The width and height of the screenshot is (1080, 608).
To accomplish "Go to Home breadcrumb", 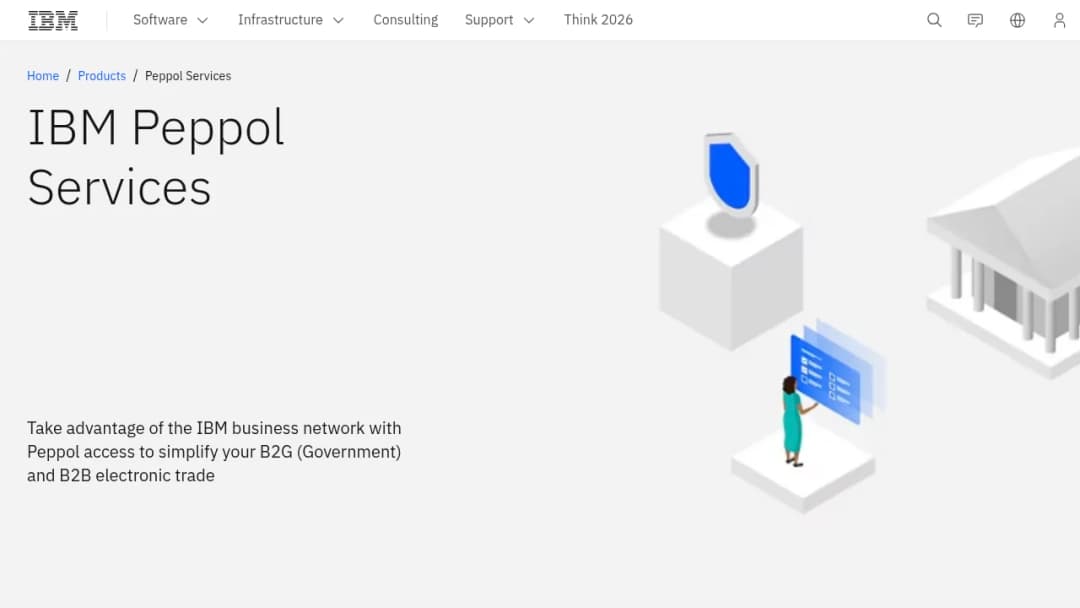I will coord(43,76).
